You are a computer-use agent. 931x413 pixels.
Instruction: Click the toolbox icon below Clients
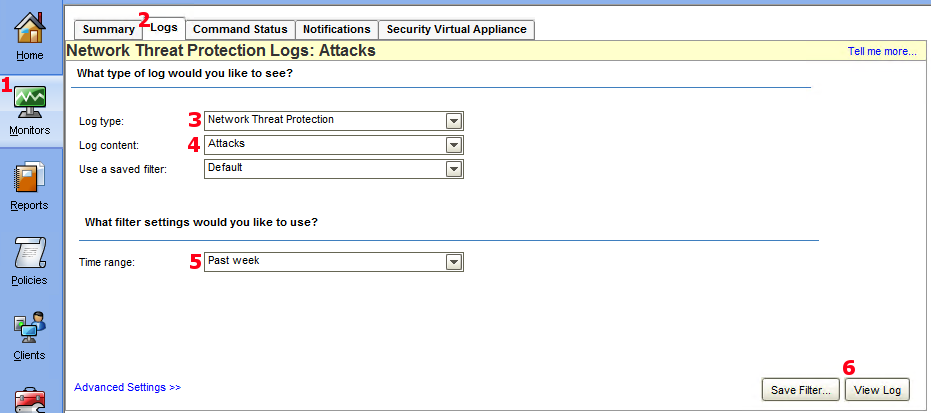pyautogui.click(x=30, y=400)
